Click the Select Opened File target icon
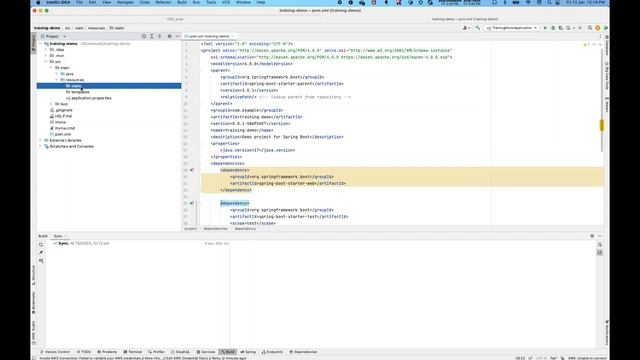 [144, 36]
